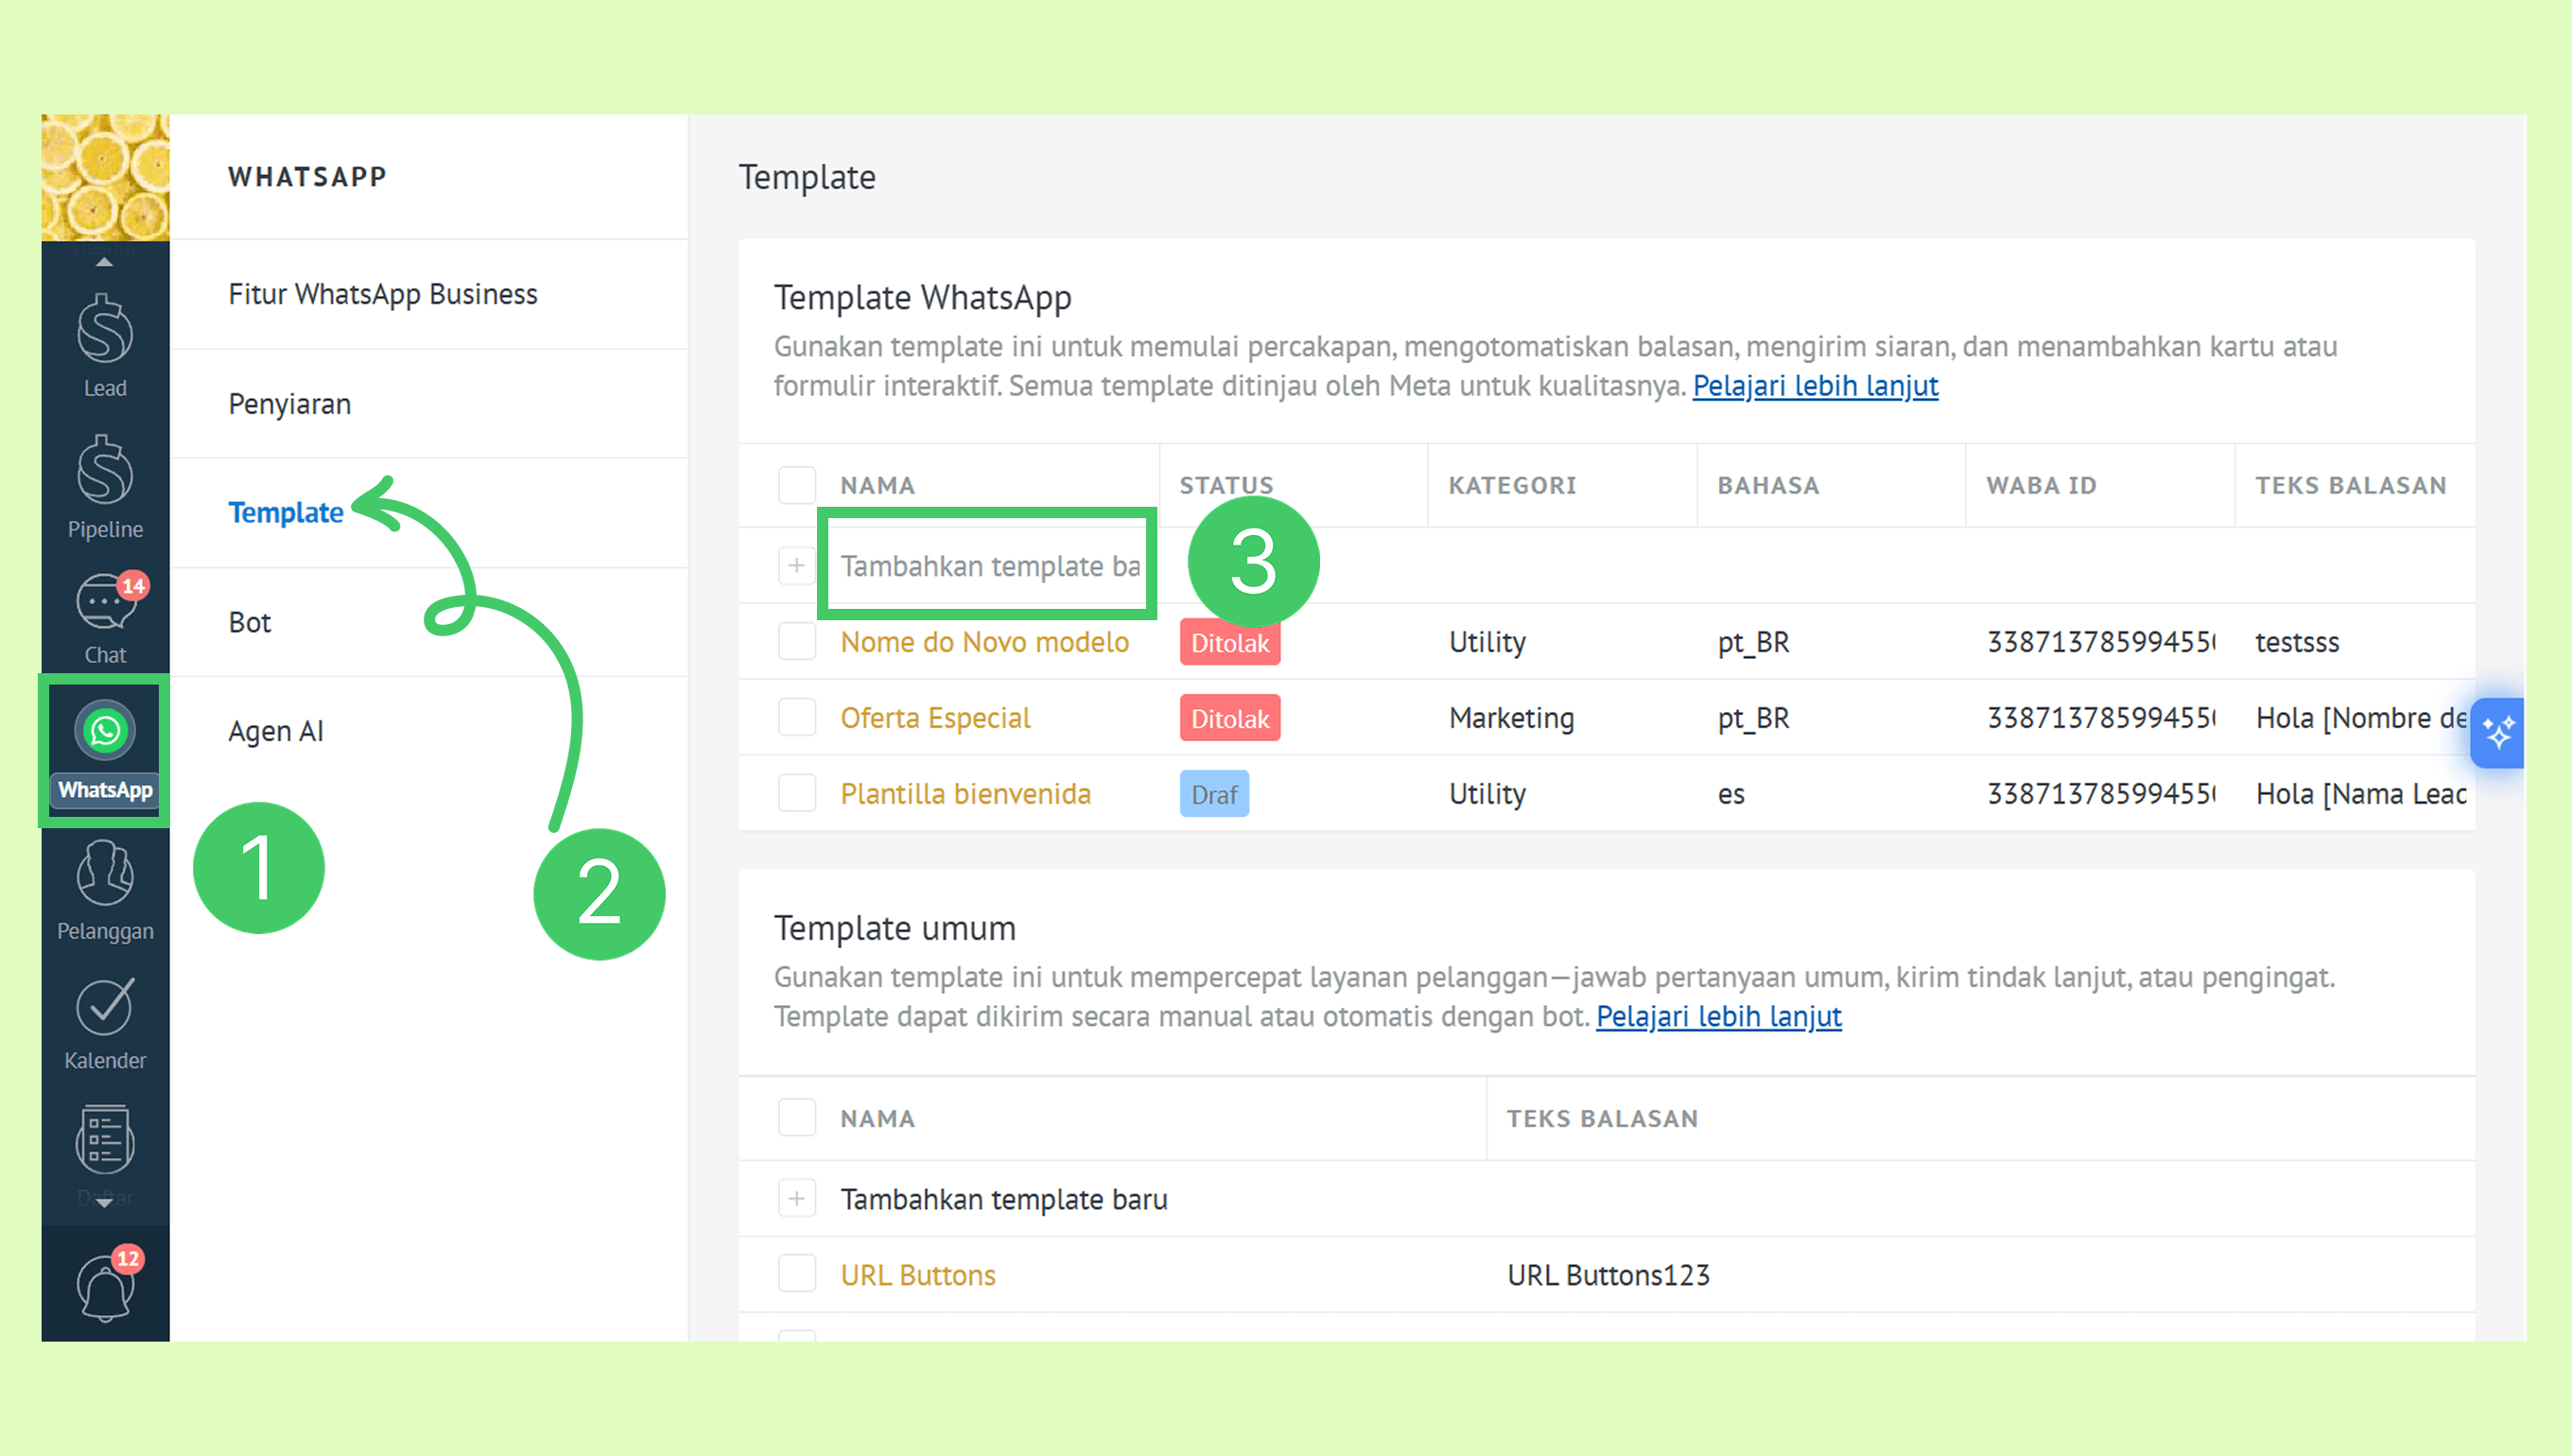Check the Plantilla bienvenida row checkbox
Image resolution: width=2572 pixels, height=1456 pixels.
click(797, 793)
